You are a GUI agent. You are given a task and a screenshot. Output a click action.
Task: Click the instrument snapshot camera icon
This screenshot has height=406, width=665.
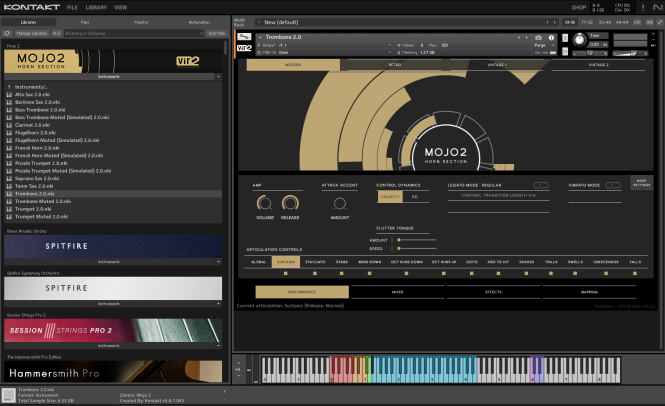coord(538,37)
